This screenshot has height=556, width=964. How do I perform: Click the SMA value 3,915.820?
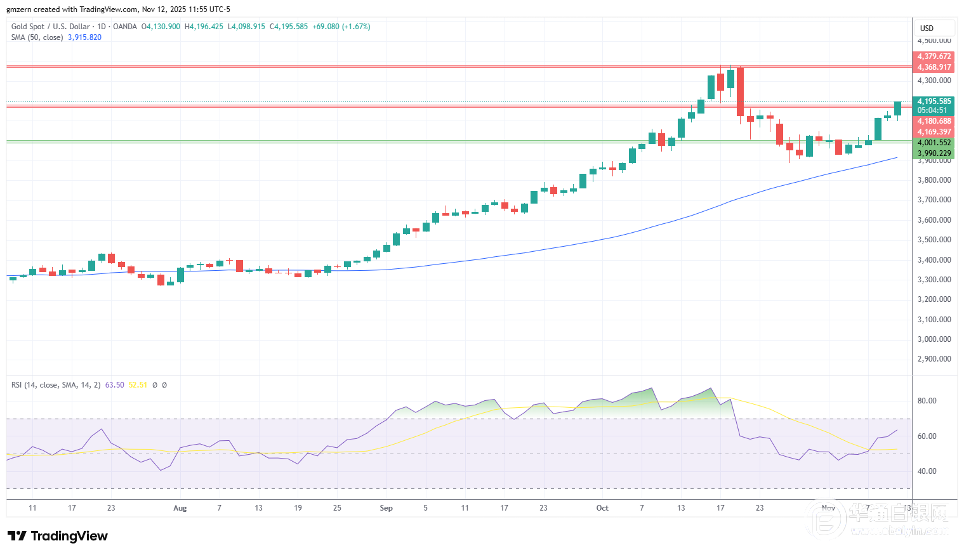pyautogui.click(x=83, y=37)
